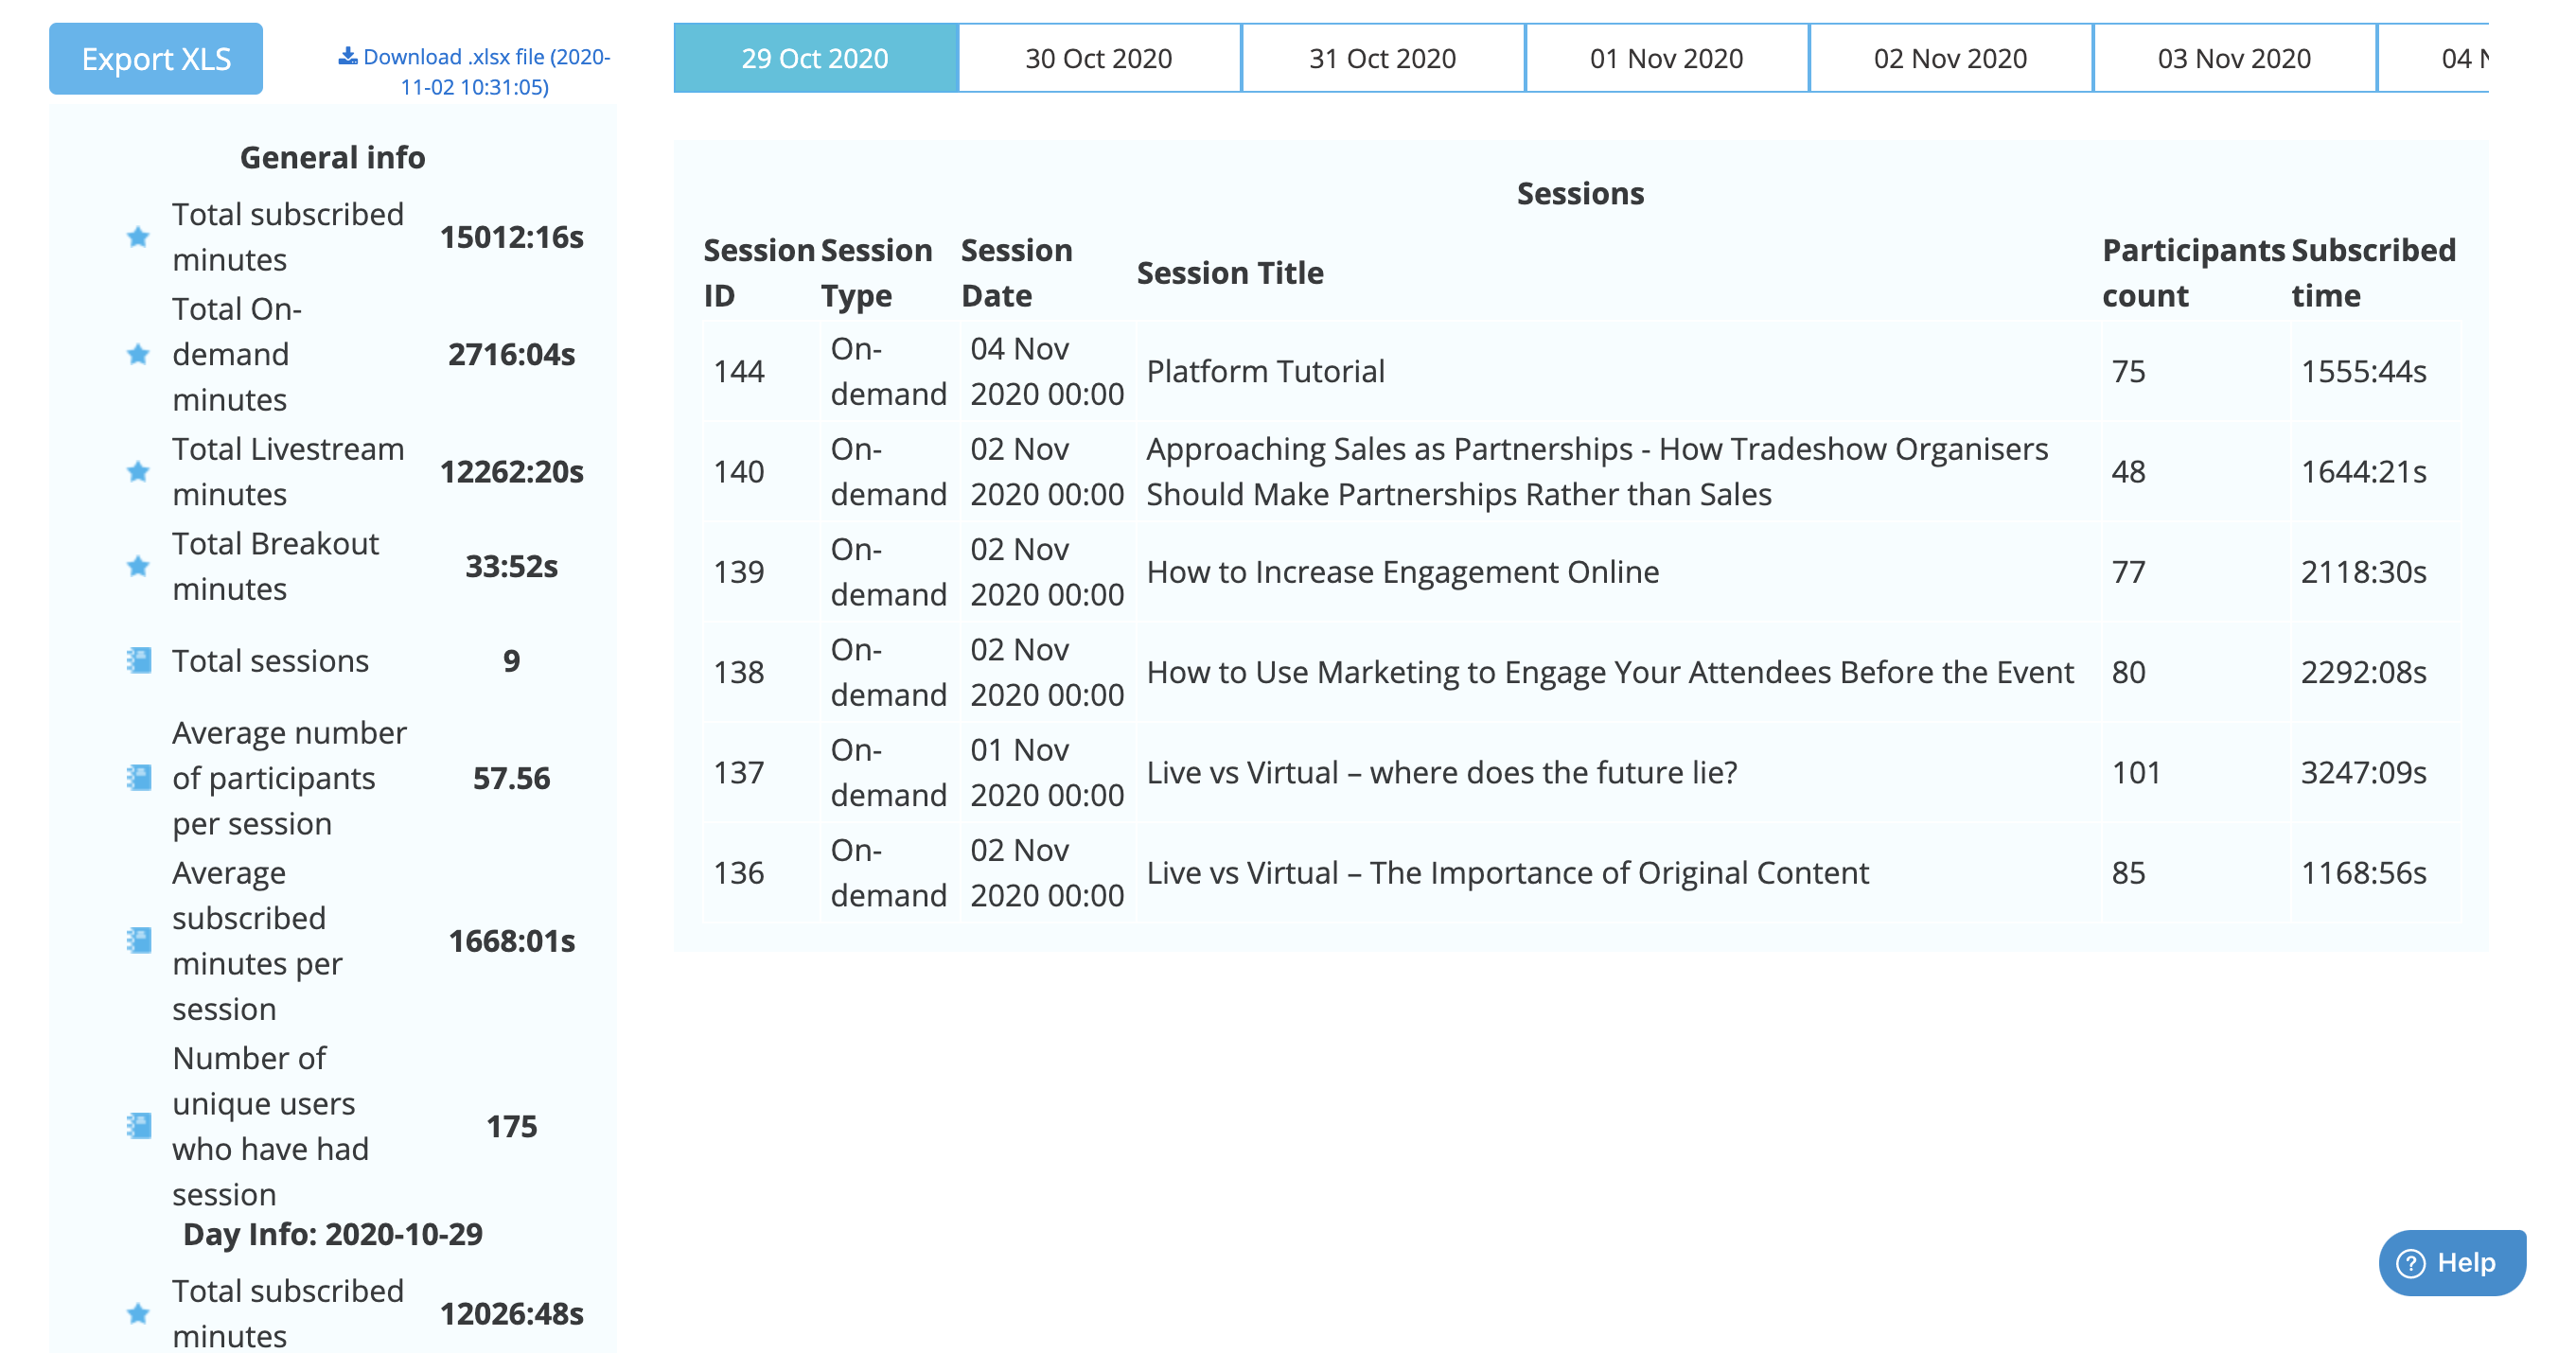Viewport: 2576px width, 1353px height.
Task: Click notebook icon beside Number of unique users
Action: coord(139,1126)
